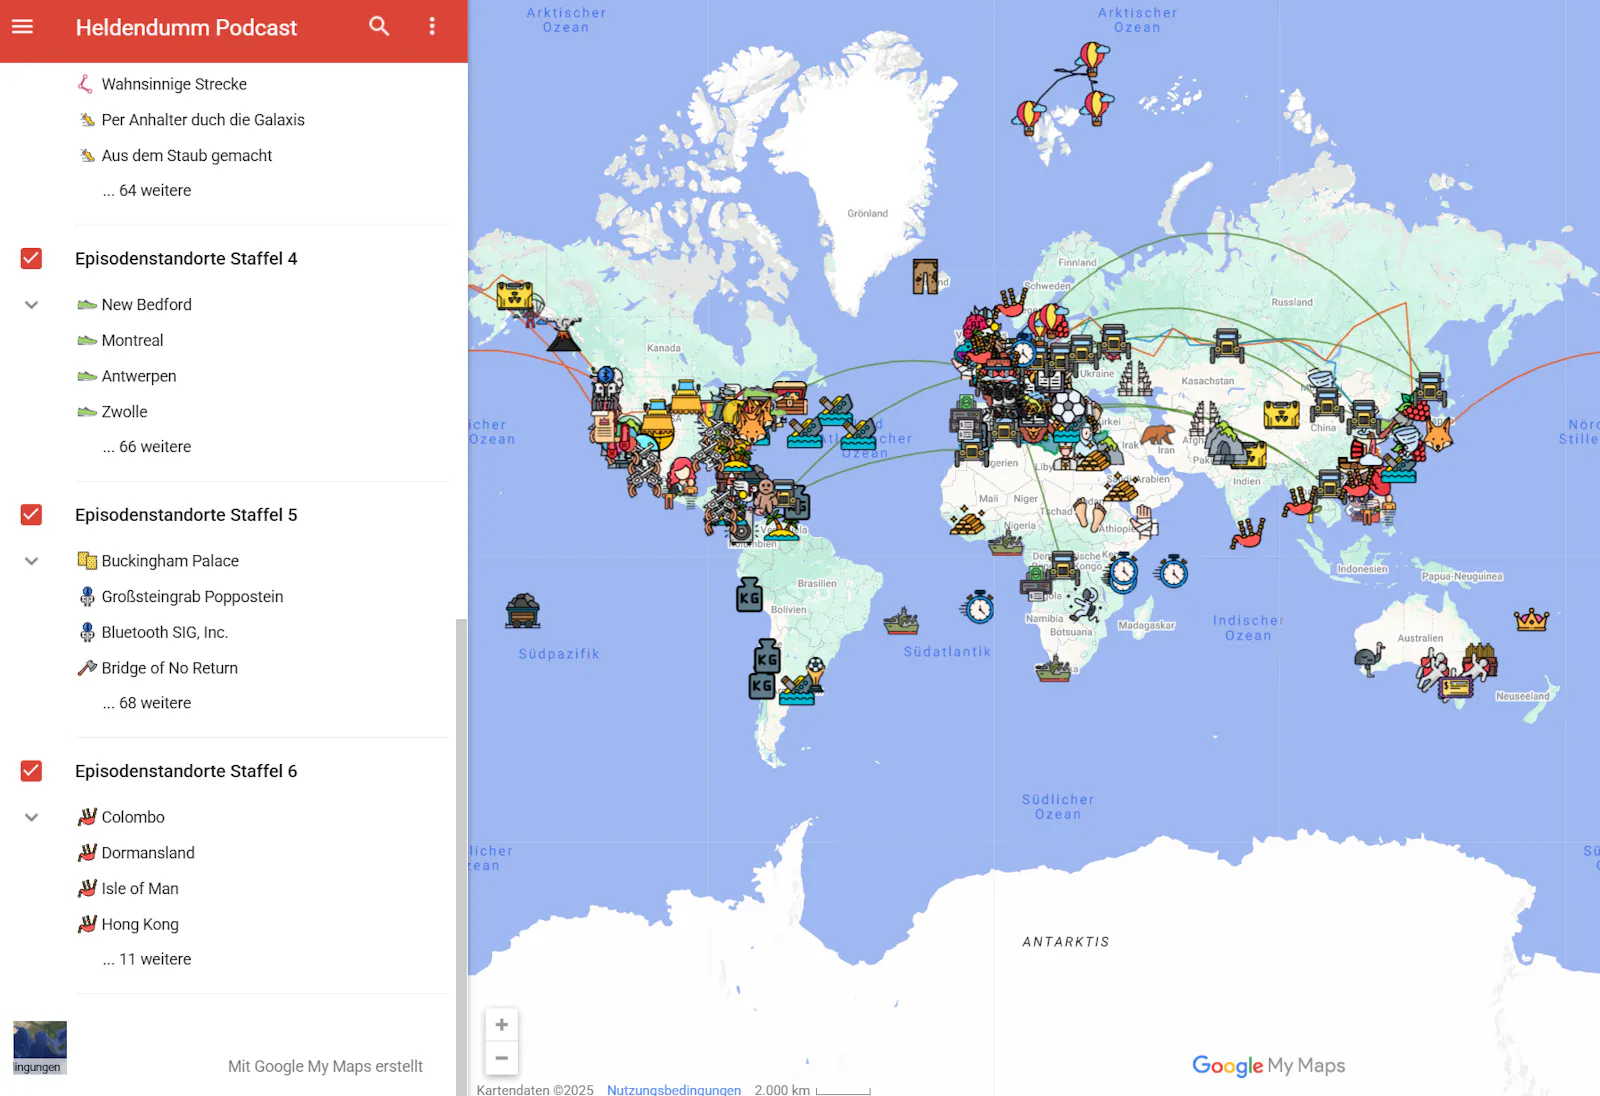Select Dormansland location
Viewport: 1600px width, 1096px height.
148,852
